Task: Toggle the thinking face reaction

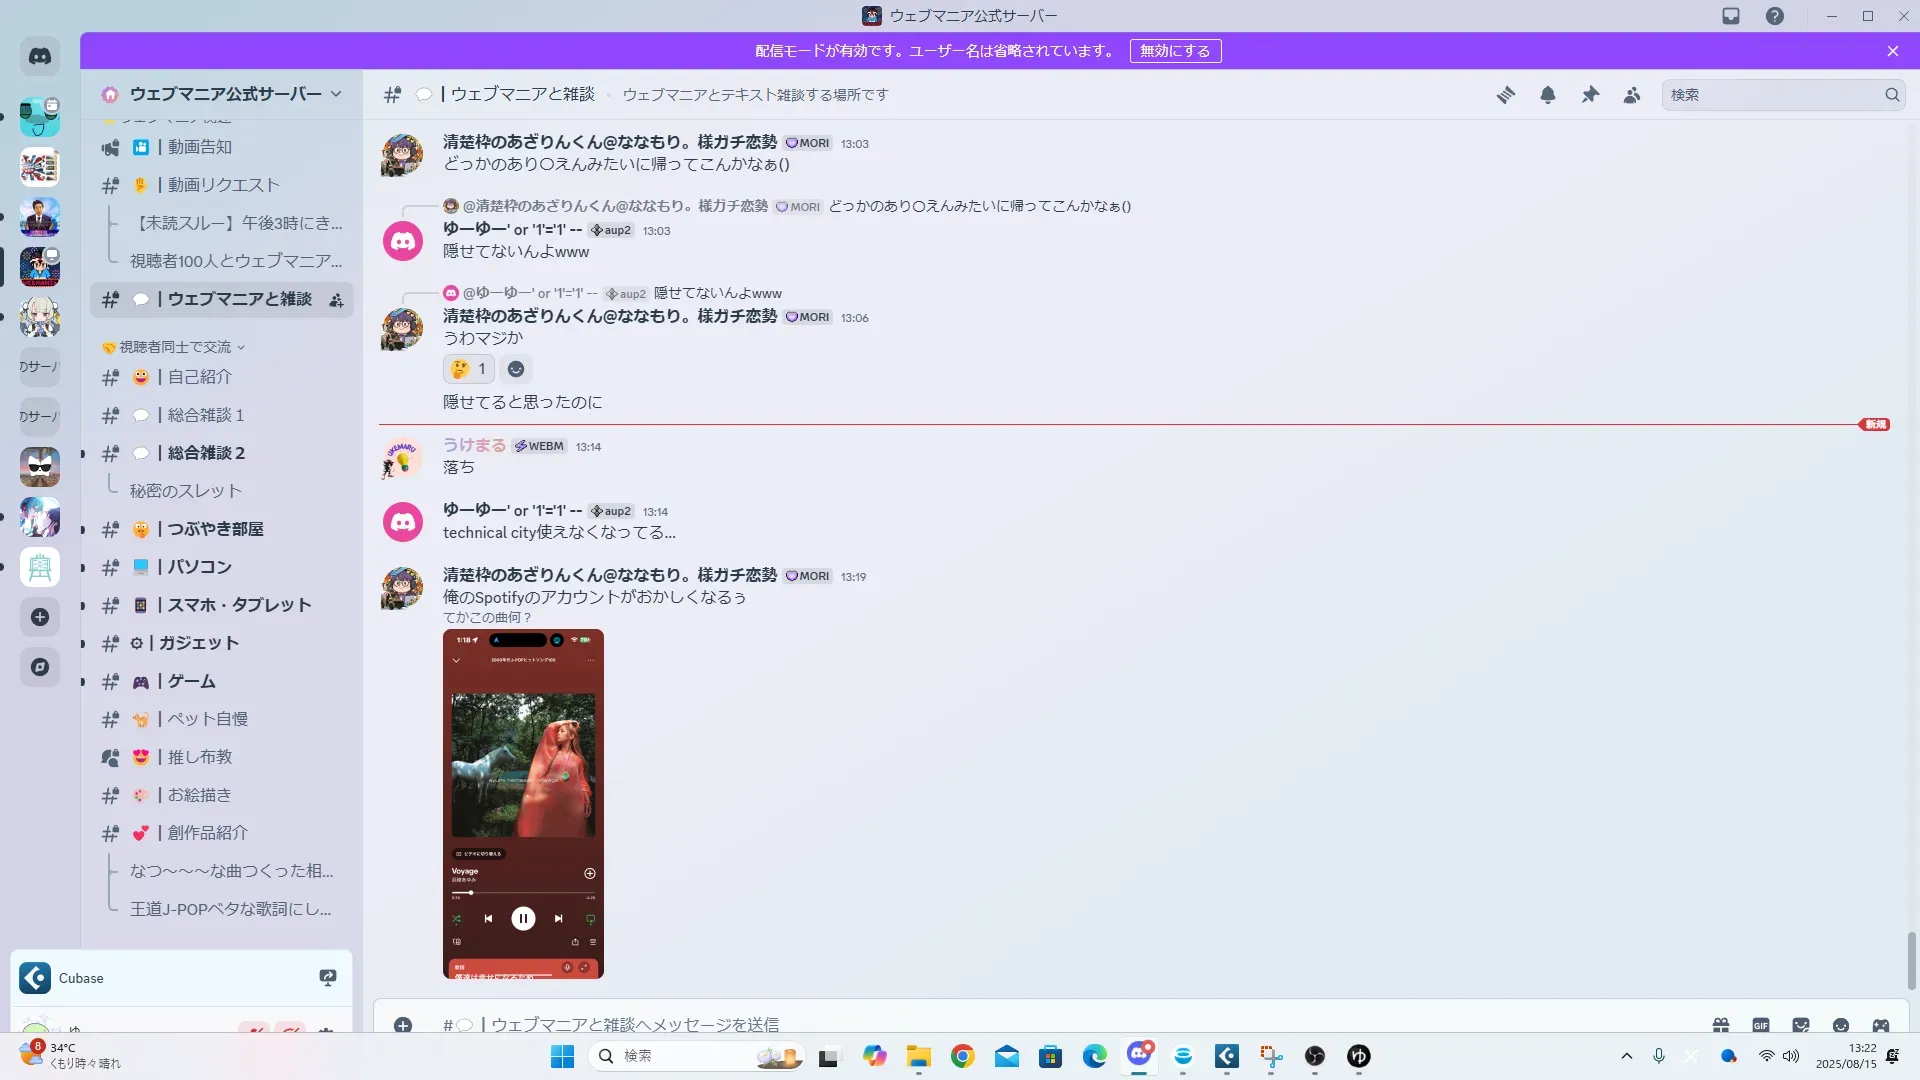Action: 468,369
